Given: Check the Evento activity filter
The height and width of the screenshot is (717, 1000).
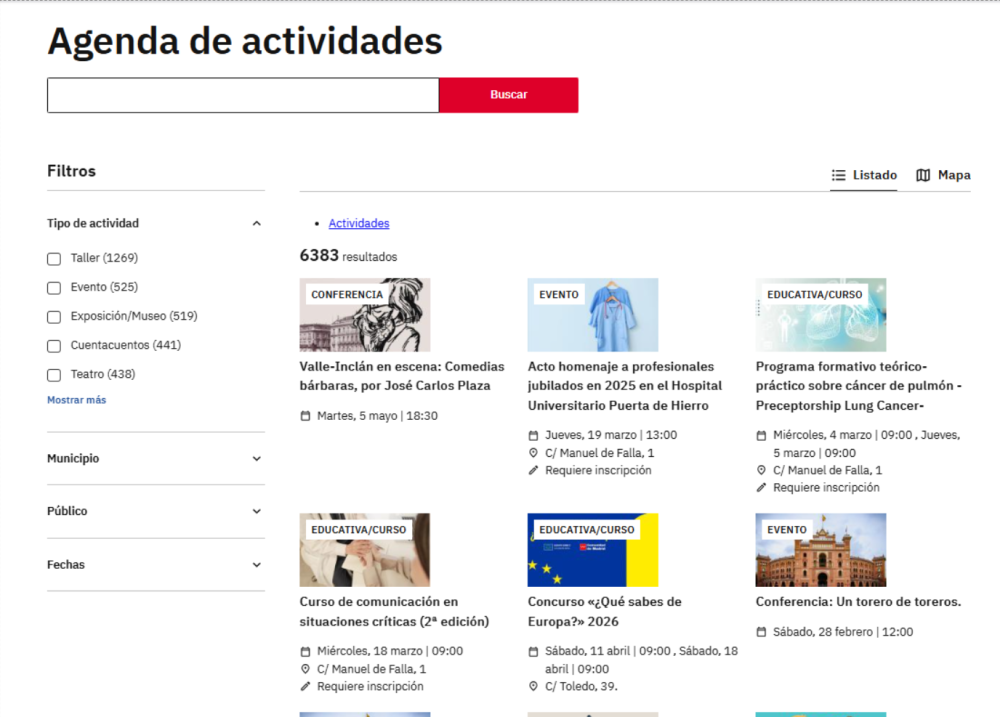Looking at the screenshot, I should pos(53,287).
